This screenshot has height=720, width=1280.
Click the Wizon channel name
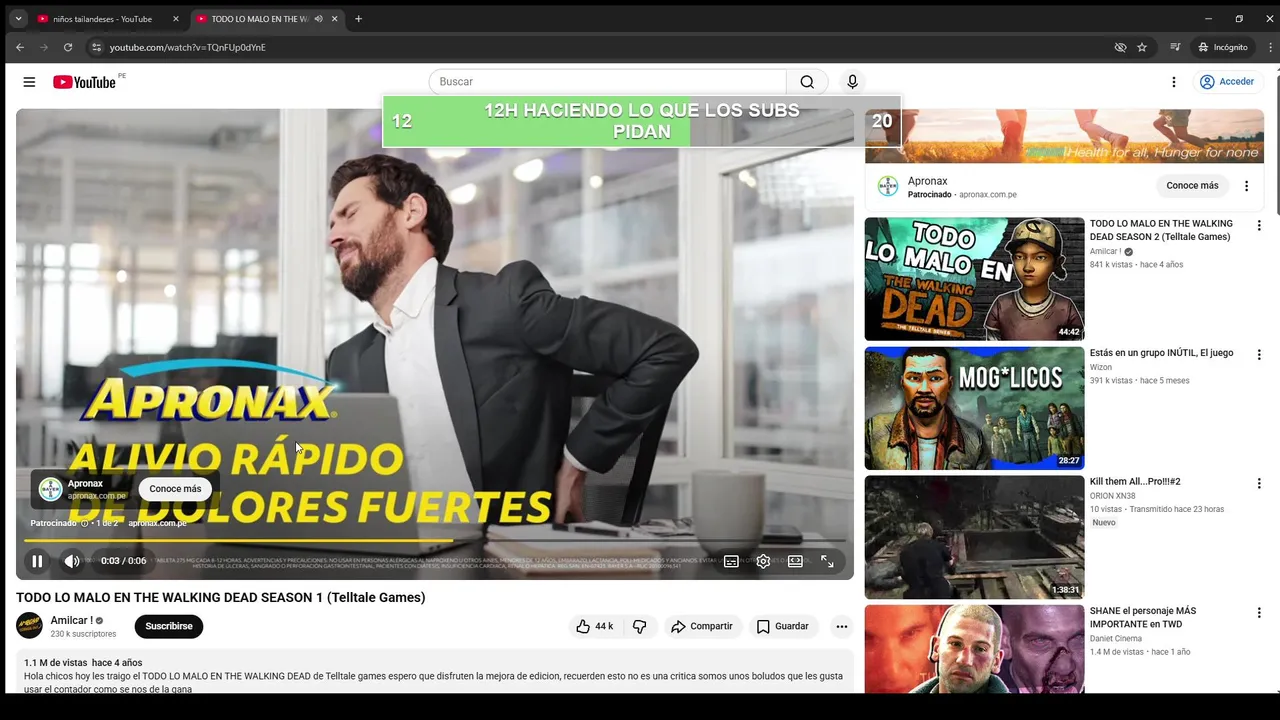[x=1101, y=367]
